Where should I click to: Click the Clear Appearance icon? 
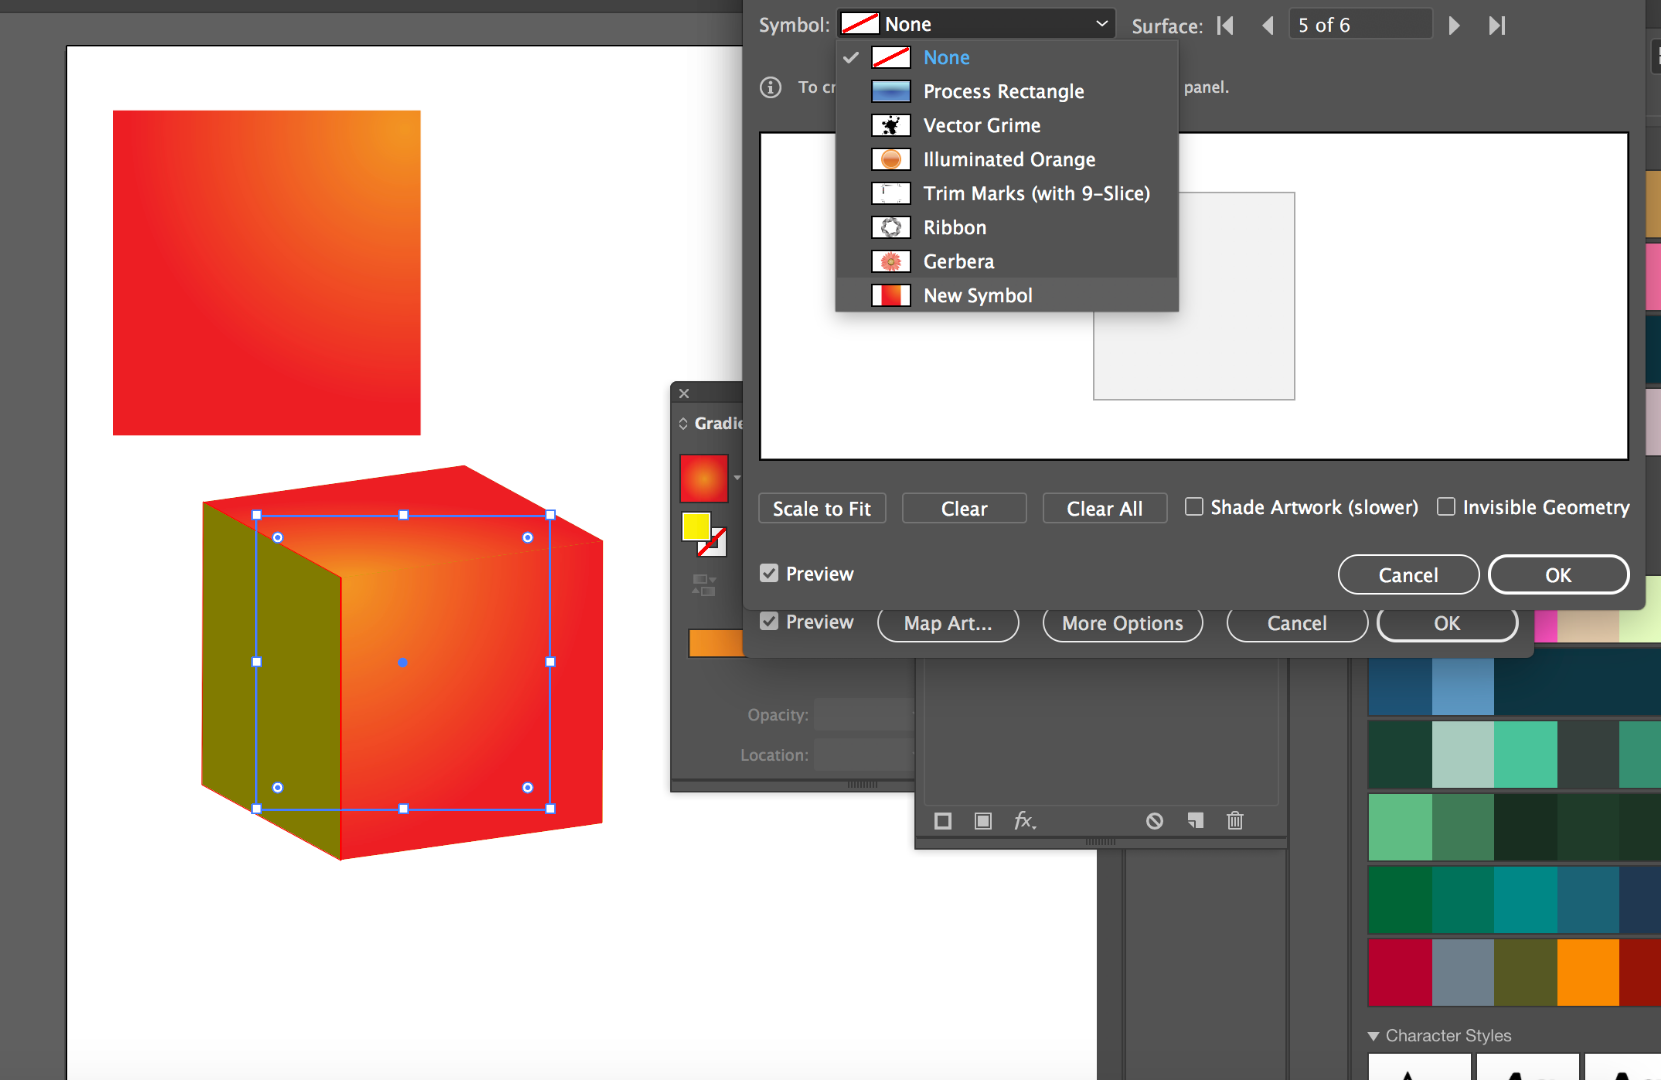click(x=1155, y=821)
